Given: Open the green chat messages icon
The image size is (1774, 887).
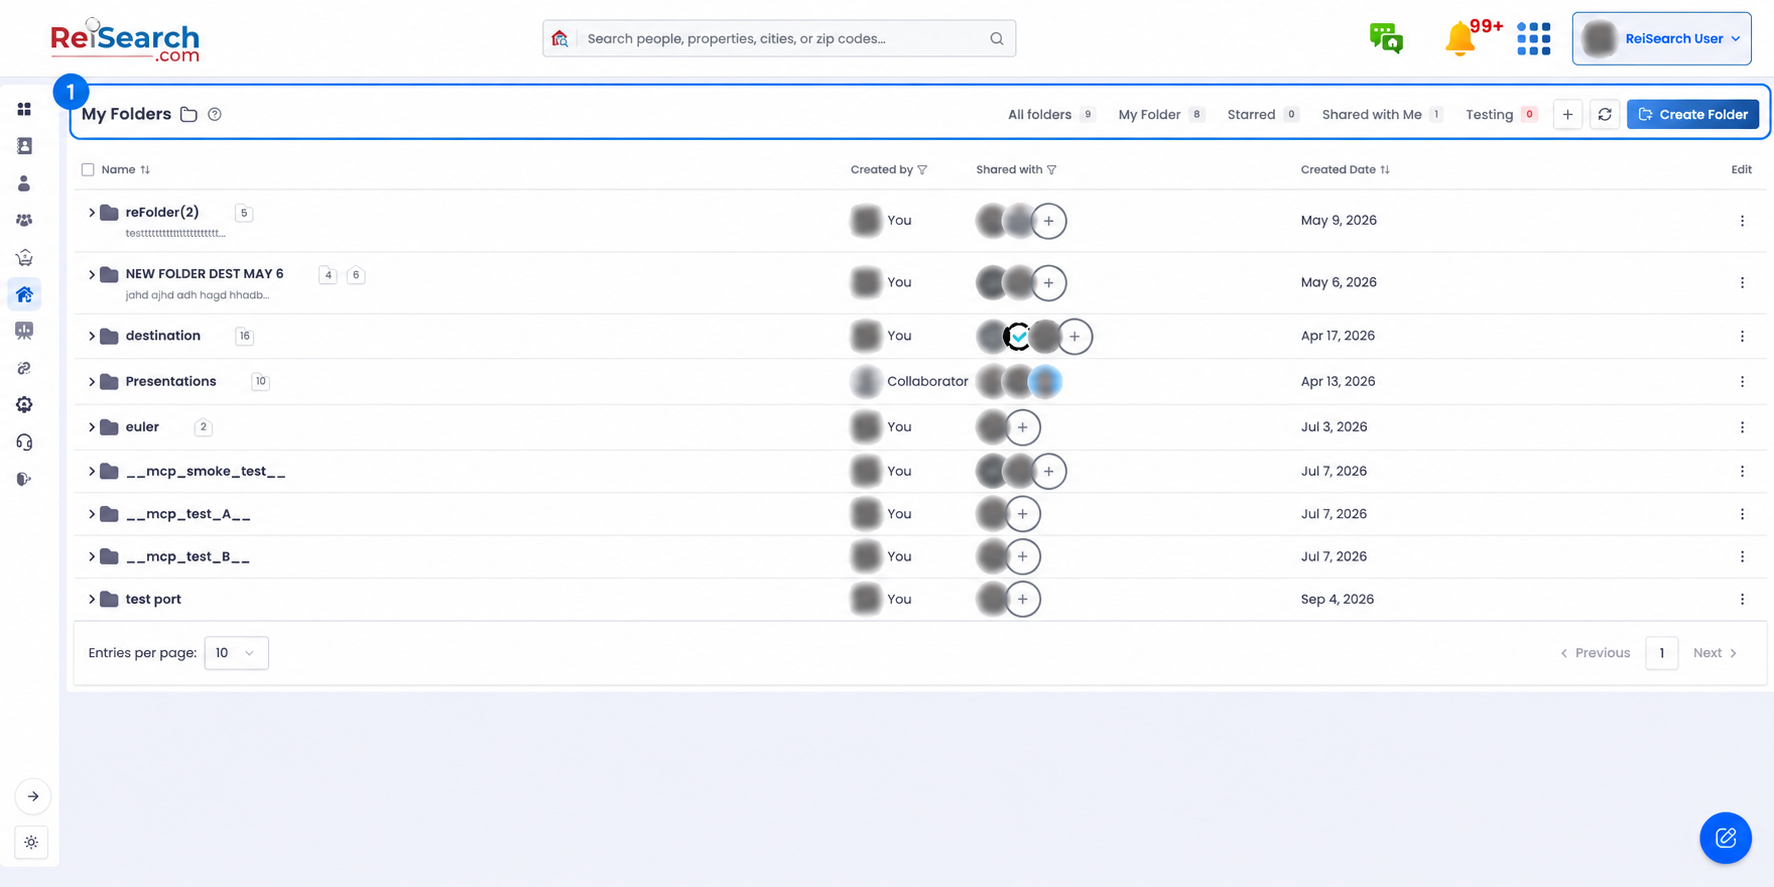Looking at the screenshot, I should (x=1386, y=38).
